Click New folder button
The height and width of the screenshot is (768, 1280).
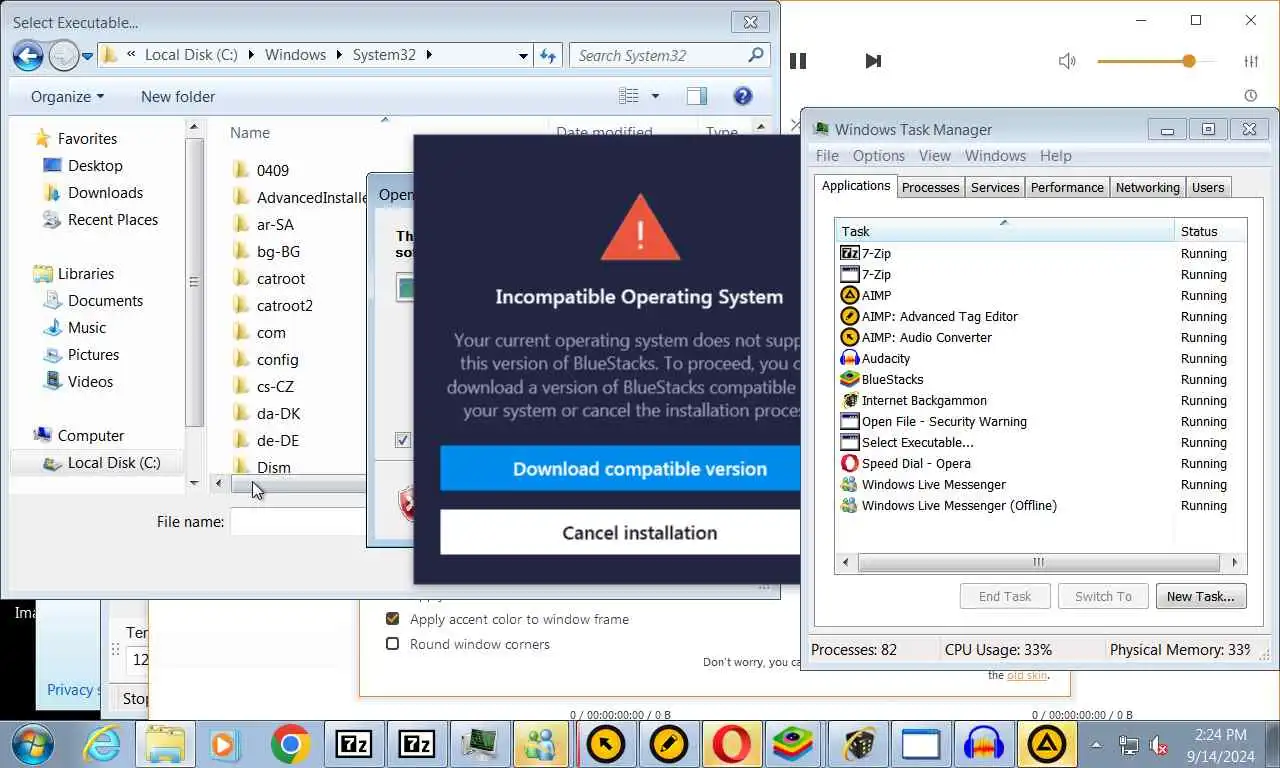coord(178,97)
